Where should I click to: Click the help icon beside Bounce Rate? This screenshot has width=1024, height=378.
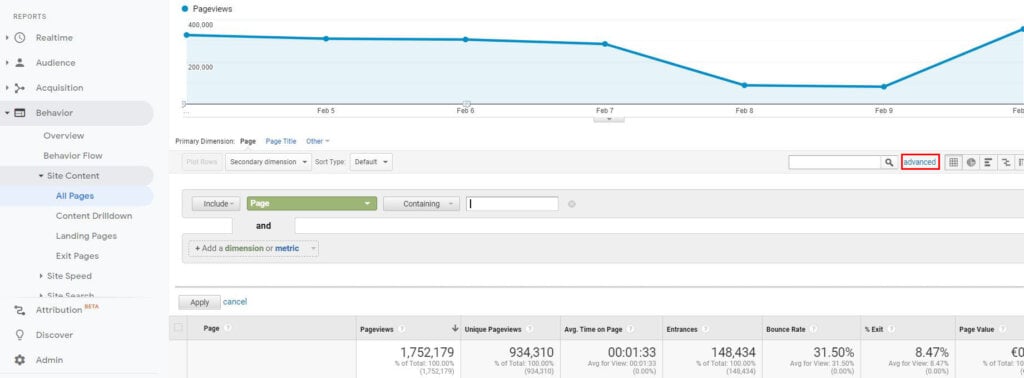[x=813, y=330]
